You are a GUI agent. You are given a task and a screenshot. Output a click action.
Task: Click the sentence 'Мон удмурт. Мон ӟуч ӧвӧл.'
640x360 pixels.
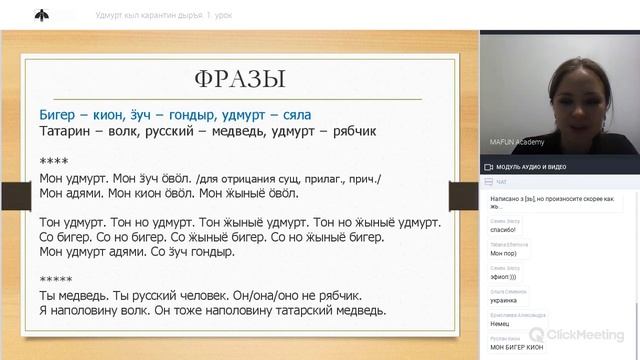point(115,179)
